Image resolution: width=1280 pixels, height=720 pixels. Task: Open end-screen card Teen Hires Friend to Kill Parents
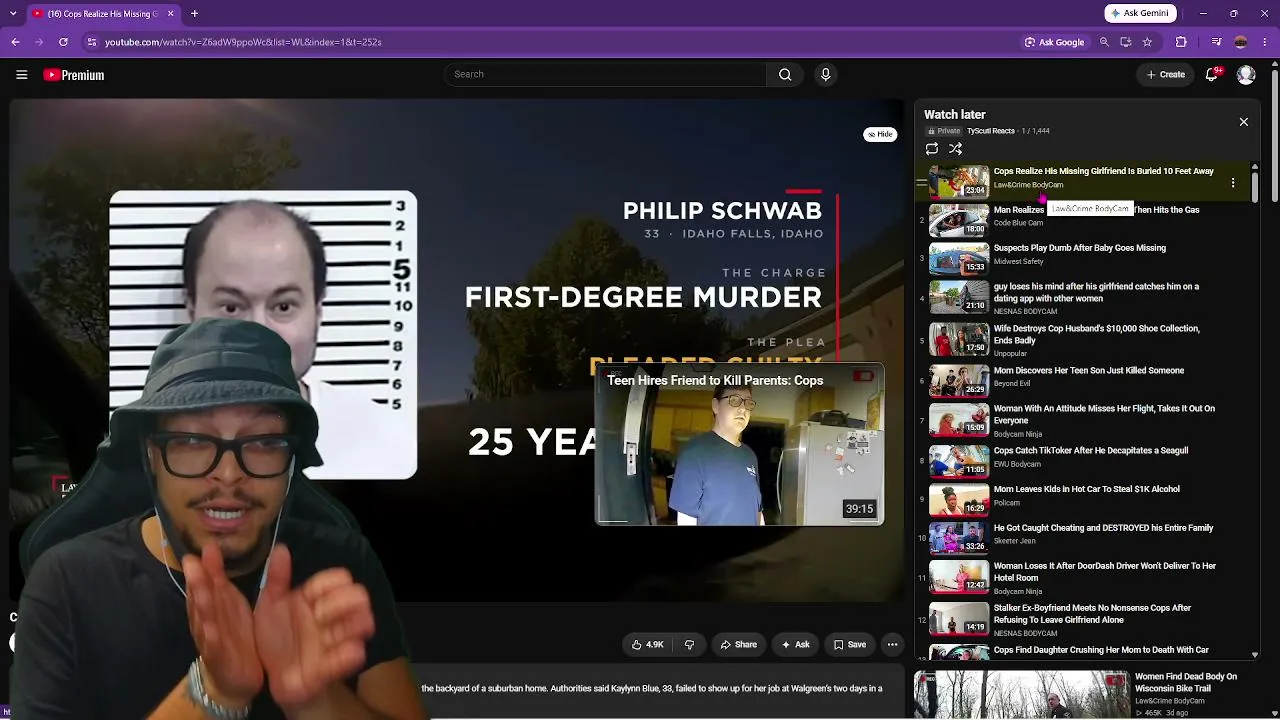tap(740, 446)
